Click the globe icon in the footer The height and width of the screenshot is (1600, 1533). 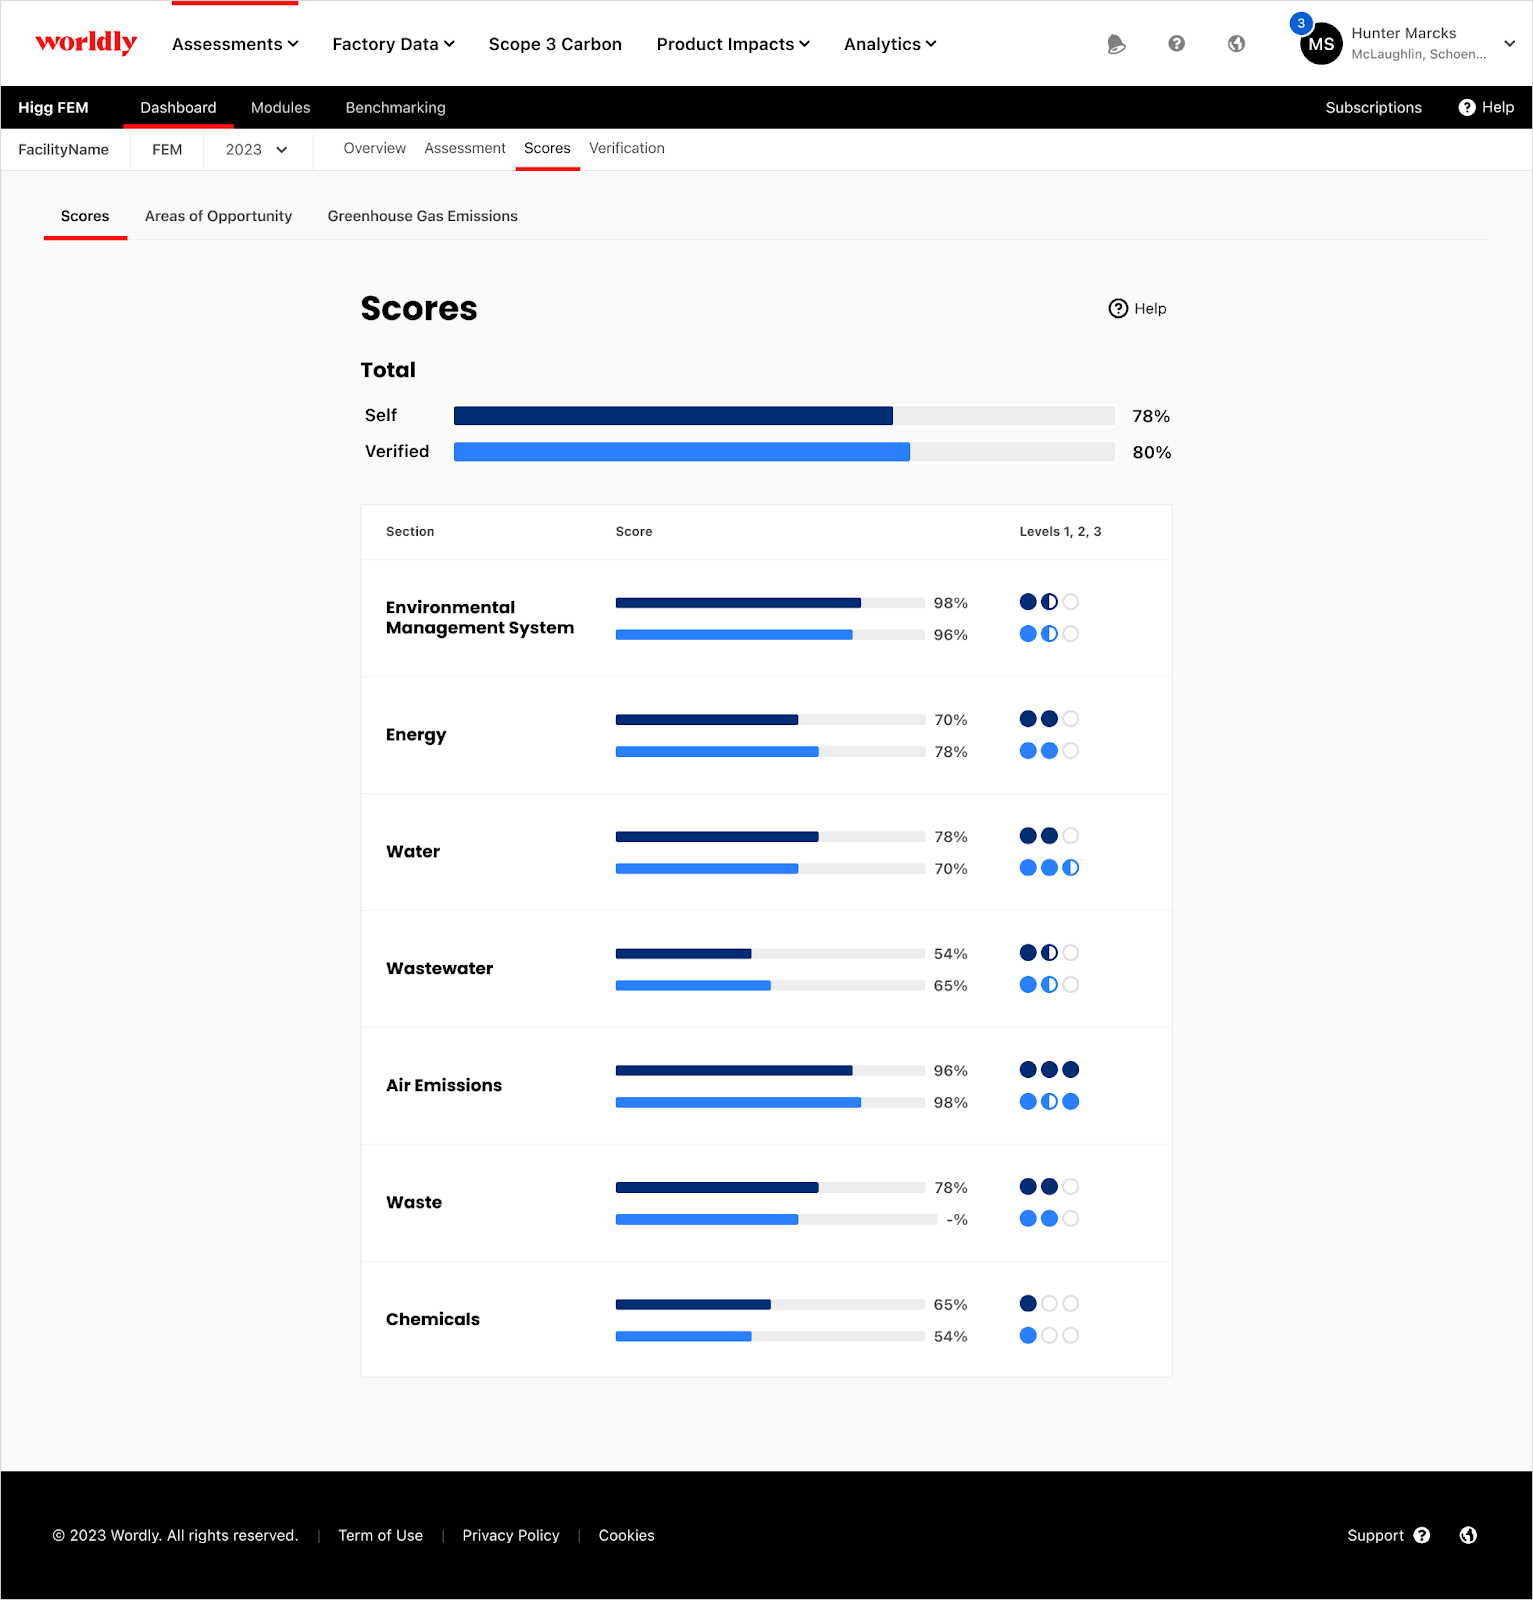pyautogui.click(x=1468, y=1535)
